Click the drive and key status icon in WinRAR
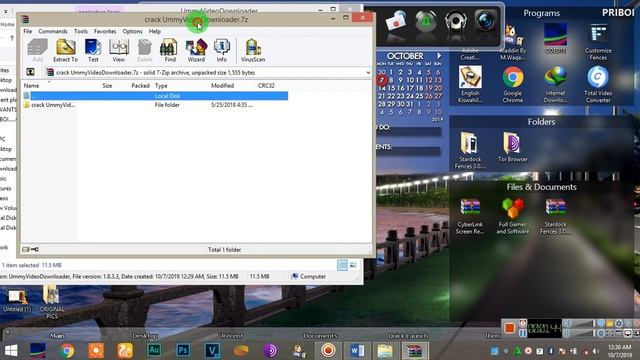The height and width of the screenshot is (360, 640). pos(30,249)
